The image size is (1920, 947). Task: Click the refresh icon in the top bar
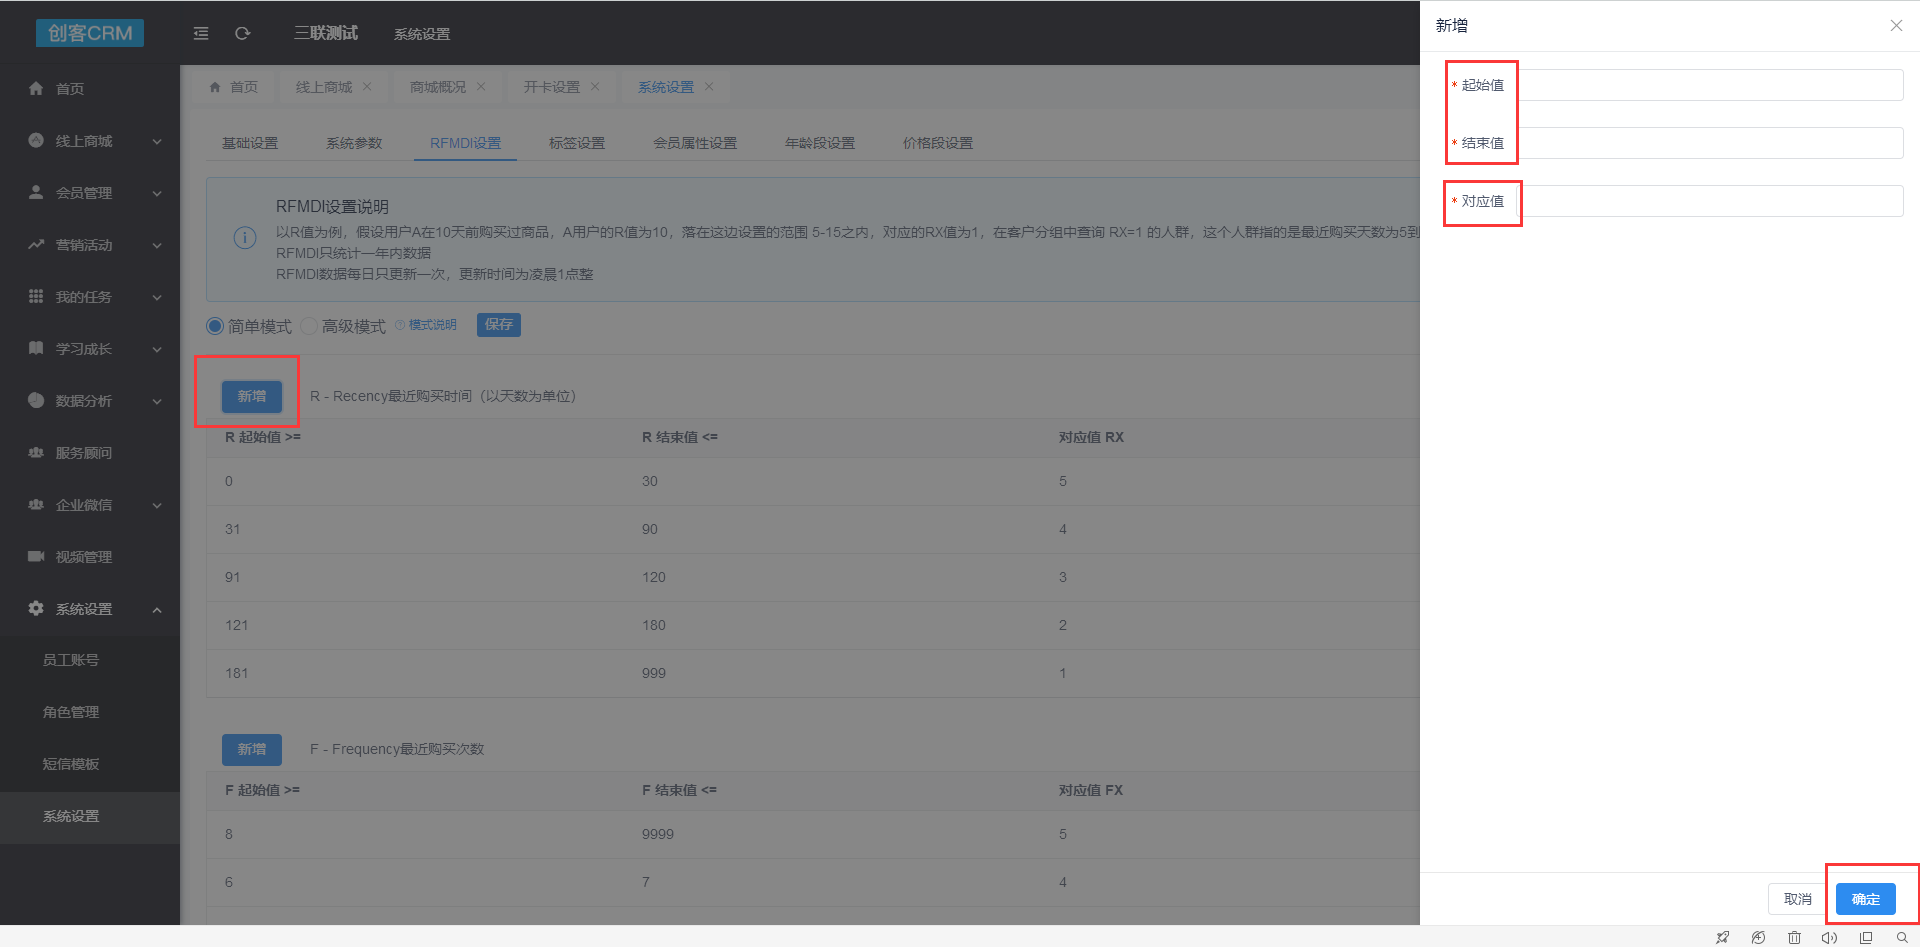(242, 33)
